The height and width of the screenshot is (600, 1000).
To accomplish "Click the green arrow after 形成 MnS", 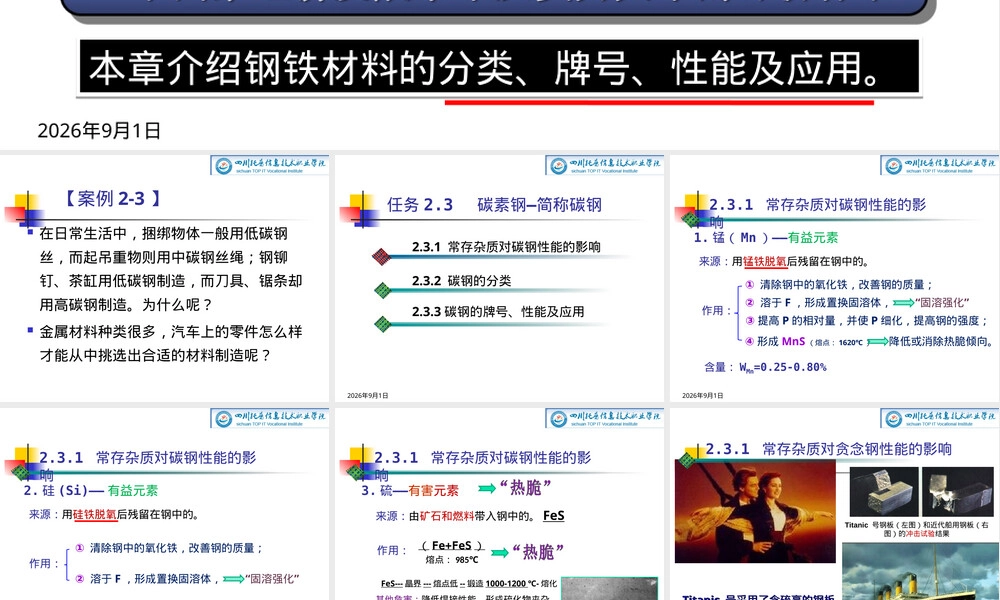I will [878, 342].
